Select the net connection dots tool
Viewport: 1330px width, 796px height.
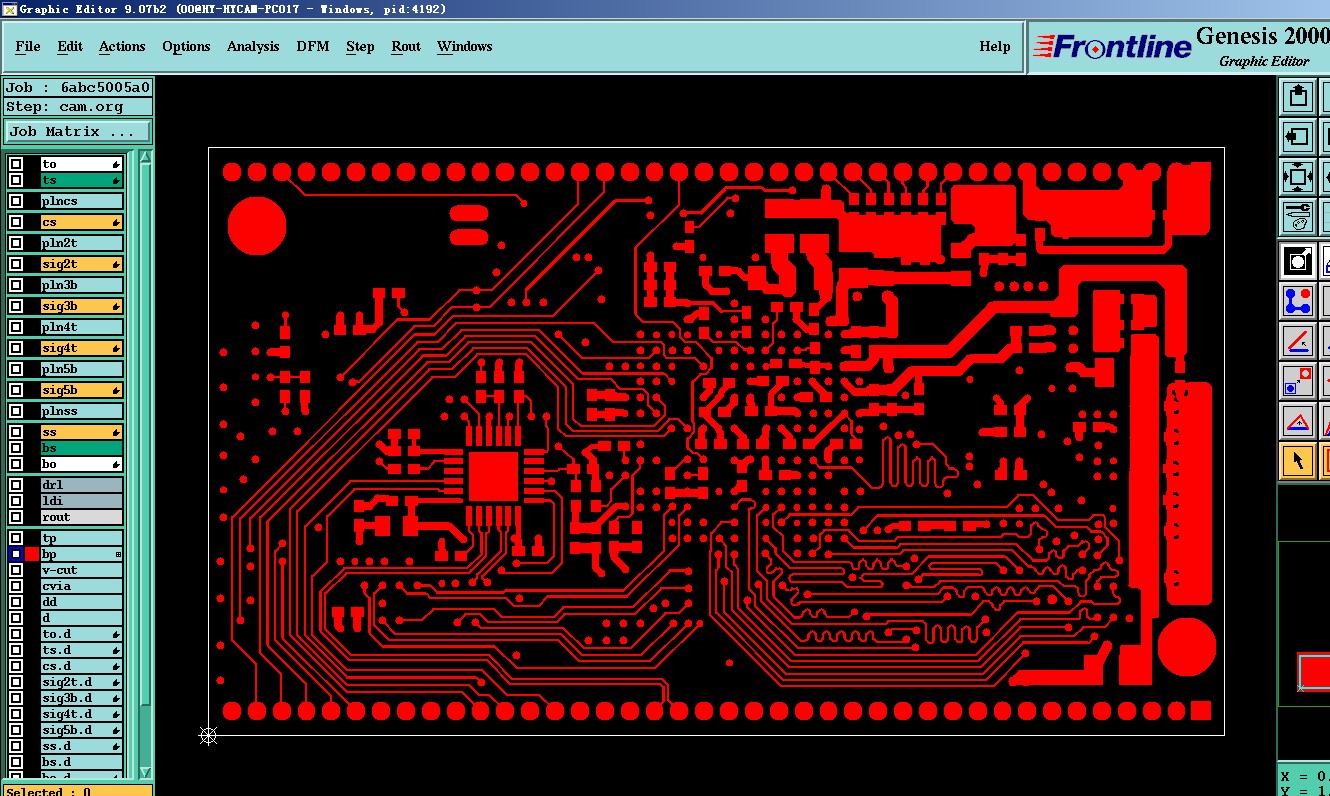[x=1298, y=300]
